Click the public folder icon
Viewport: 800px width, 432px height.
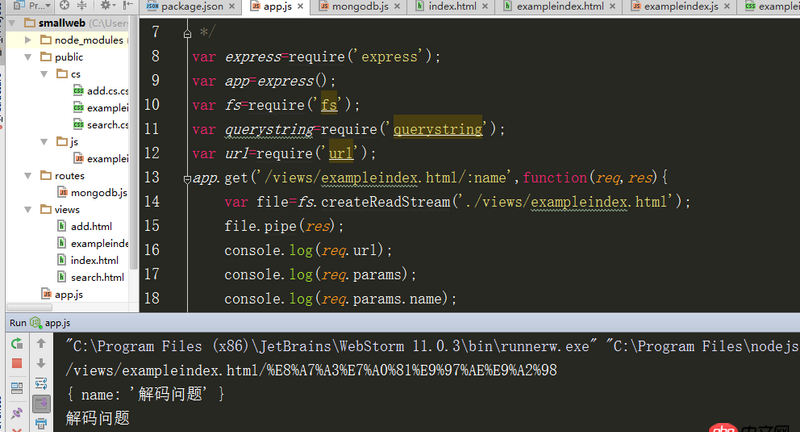46,57
